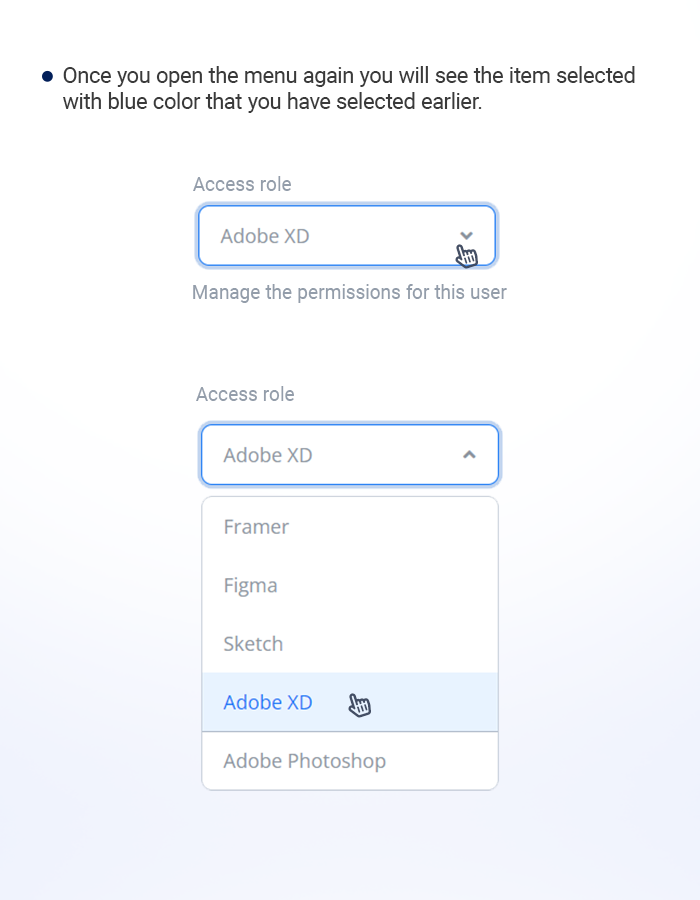Select Figma from the access role options
This screenshot has width=700, height=900.
pyautogui.click(x=250, y=585)
